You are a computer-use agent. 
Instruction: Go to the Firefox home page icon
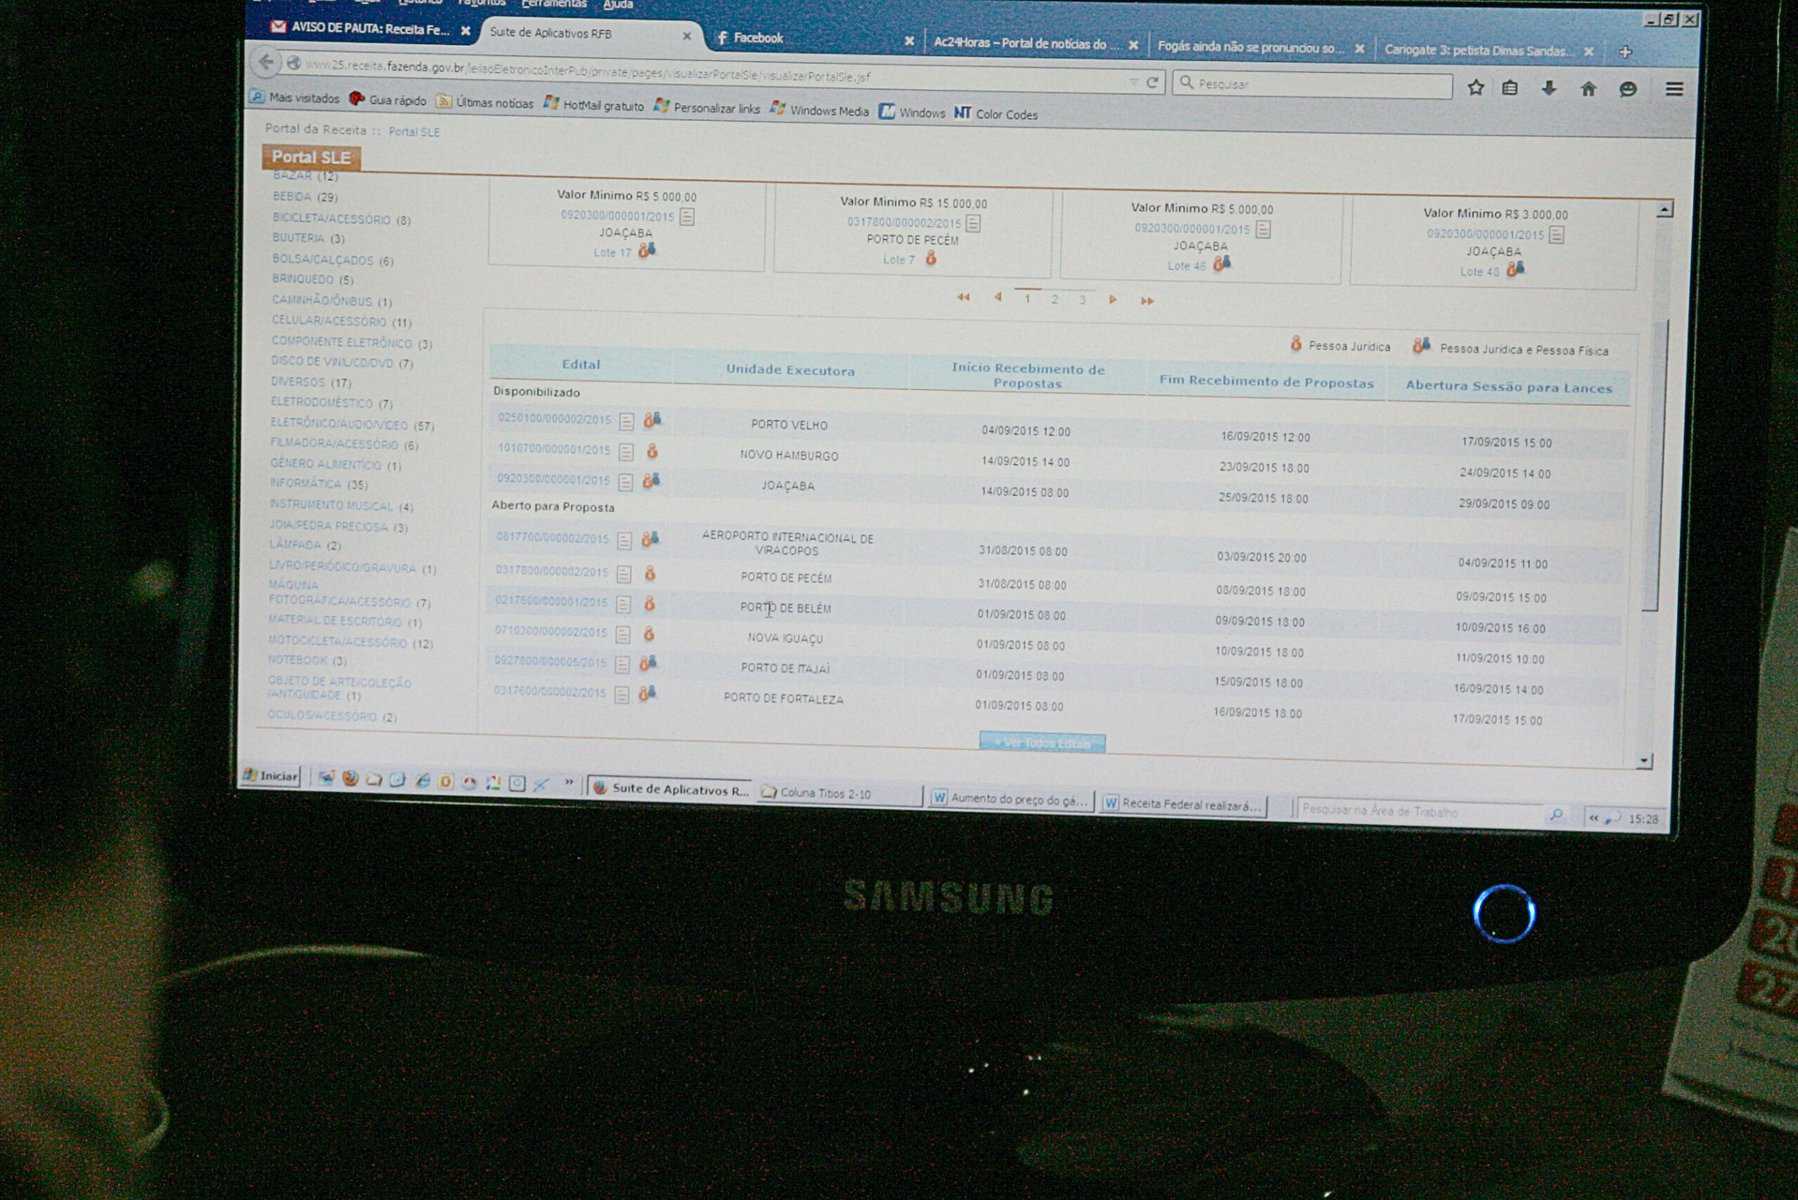1588,89
